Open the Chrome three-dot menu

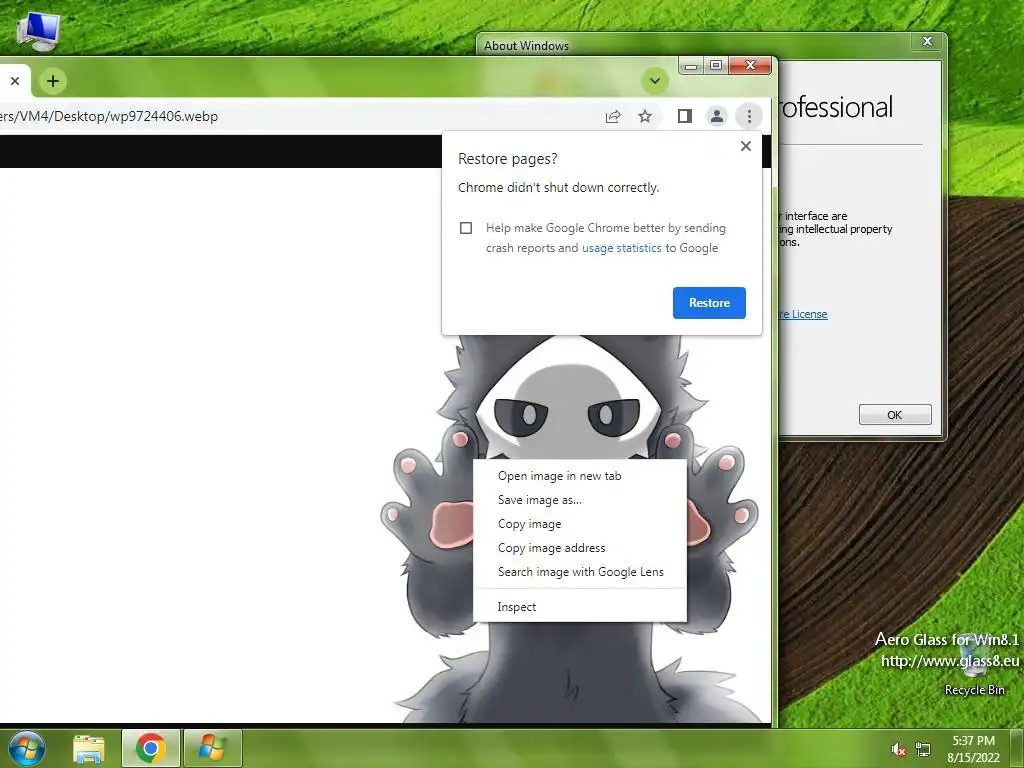(x=749, y=116)
